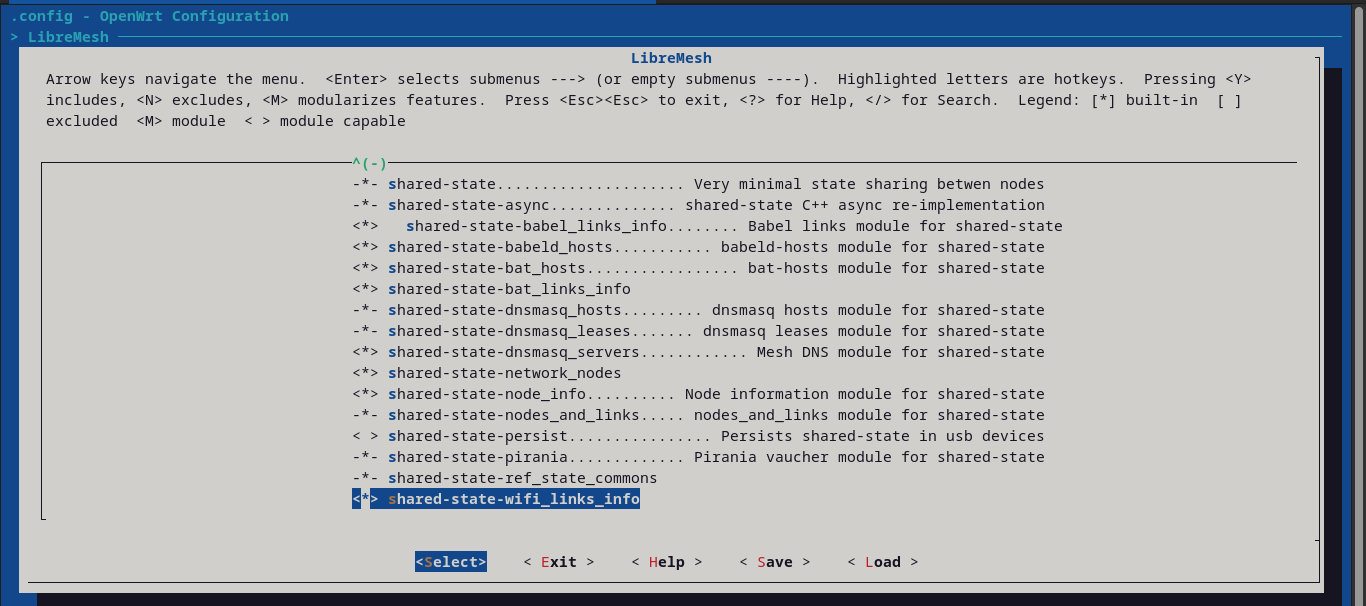Click 'Arrow keys navigate the menu.' help text
This screenshot has height=606, width=1366.
tap(176, 79)
